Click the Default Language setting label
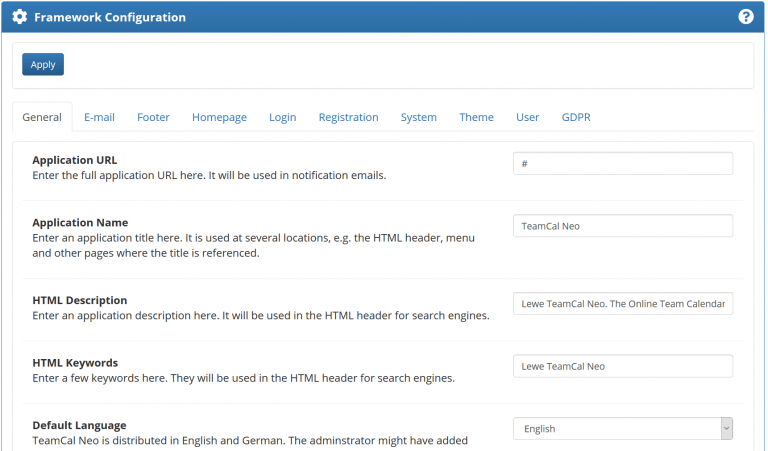Viewport: 768px width, 451px height. [79, 425]
